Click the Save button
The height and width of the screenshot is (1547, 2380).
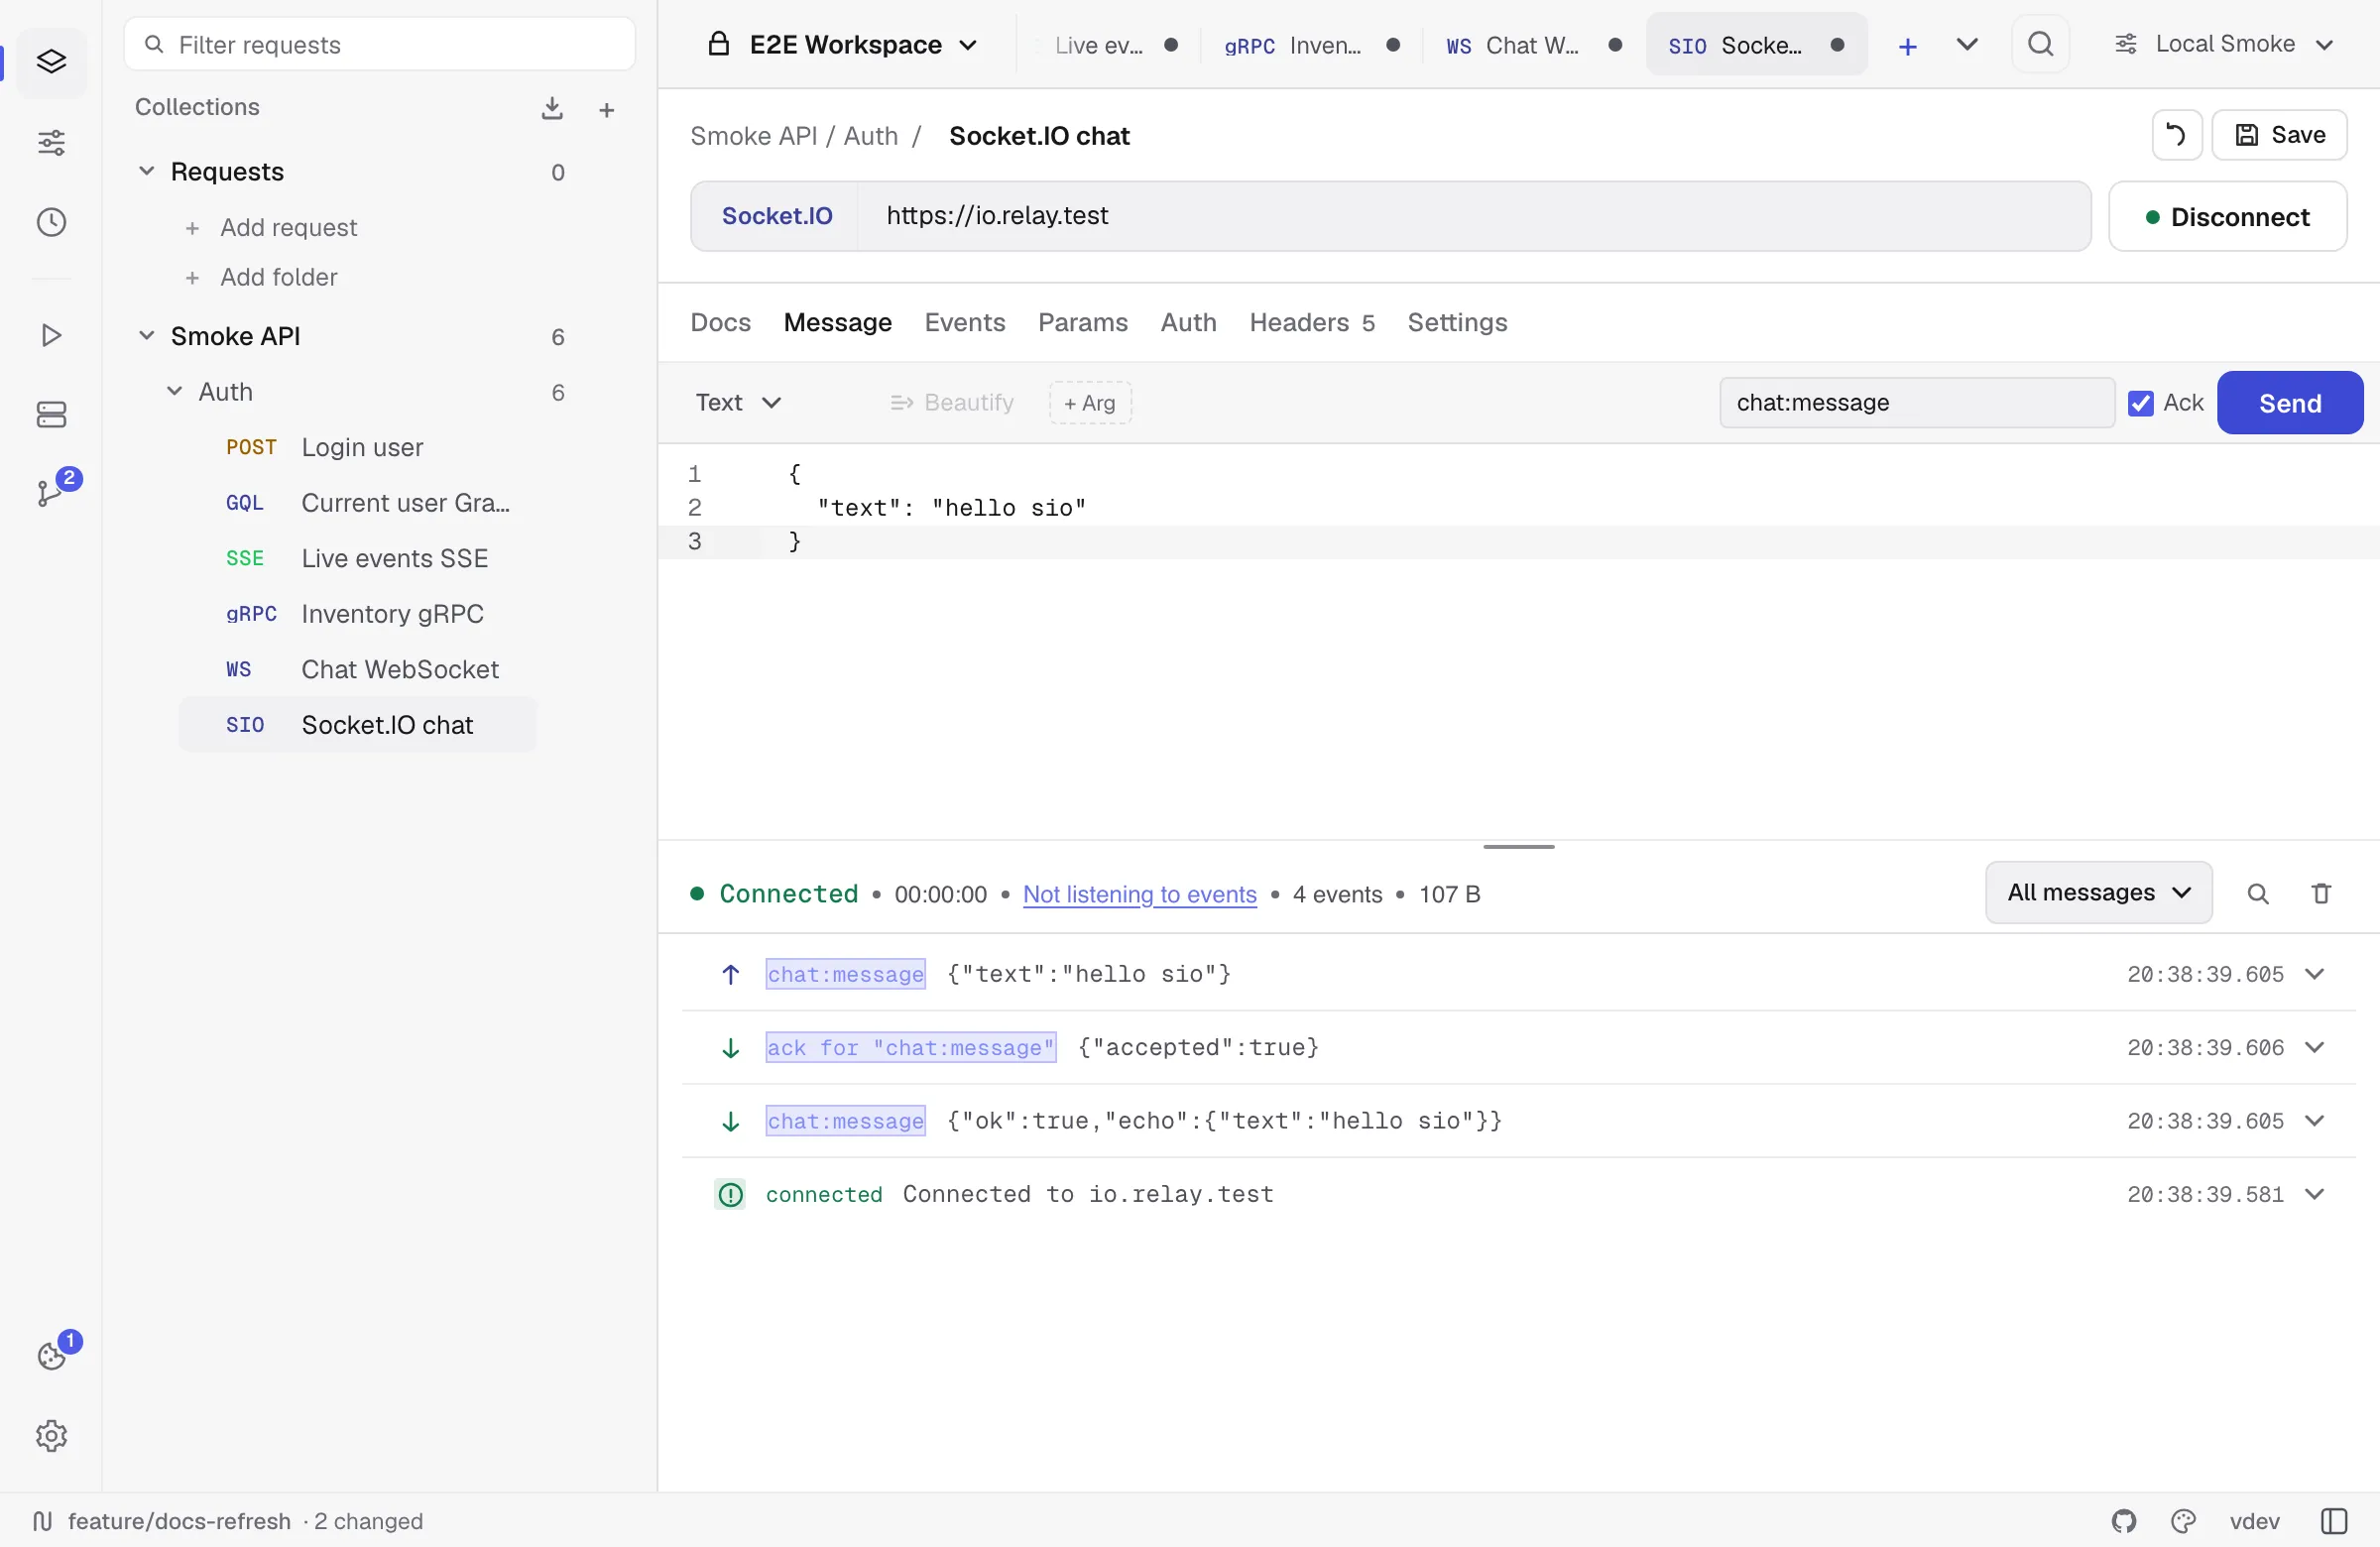pos(2279,135)
